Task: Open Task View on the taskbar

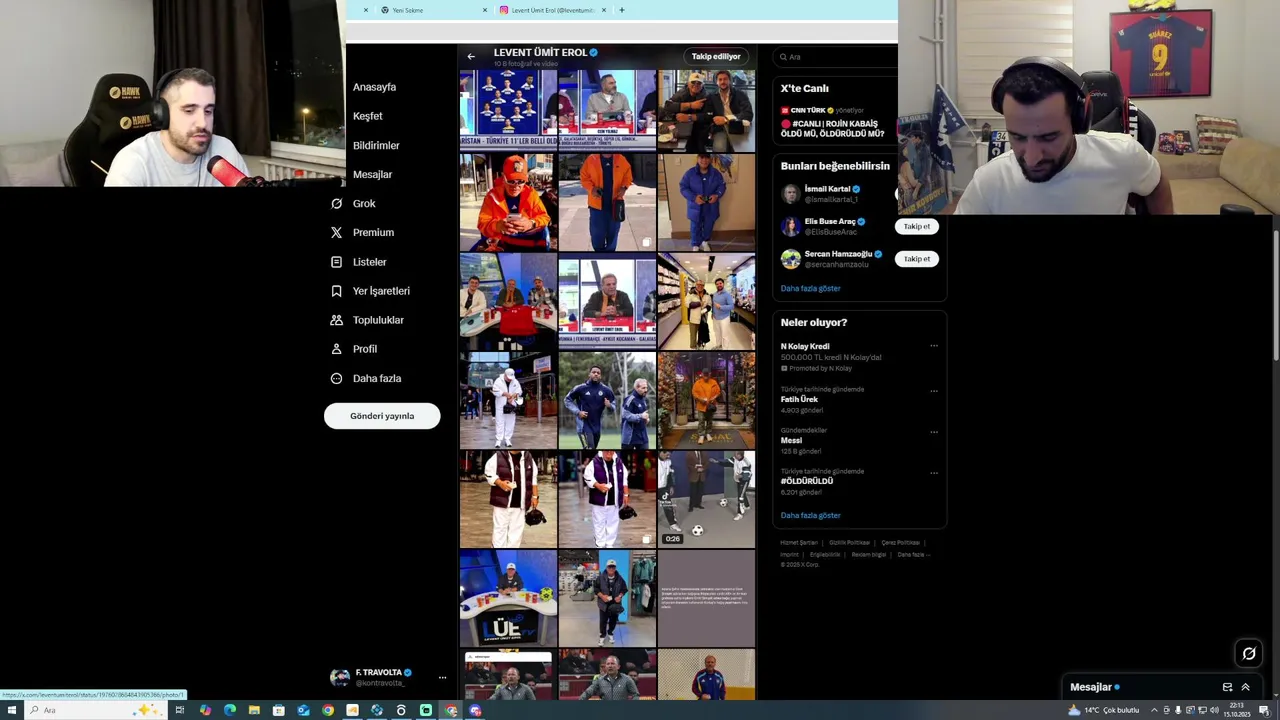Action: 180,710
